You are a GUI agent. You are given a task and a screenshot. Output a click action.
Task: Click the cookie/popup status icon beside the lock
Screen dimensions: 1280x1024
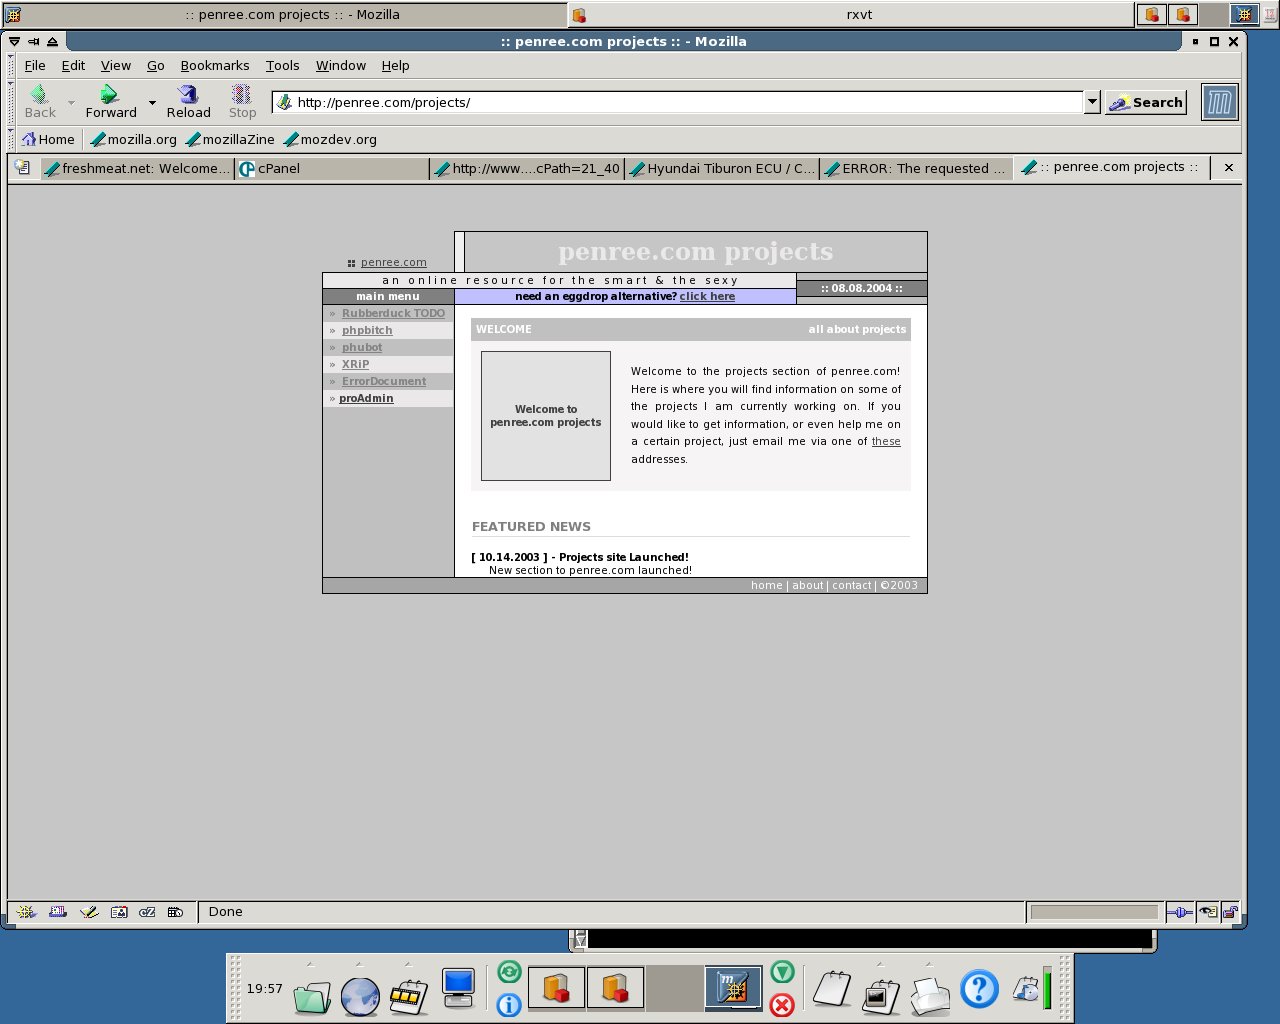point(1208,912)
